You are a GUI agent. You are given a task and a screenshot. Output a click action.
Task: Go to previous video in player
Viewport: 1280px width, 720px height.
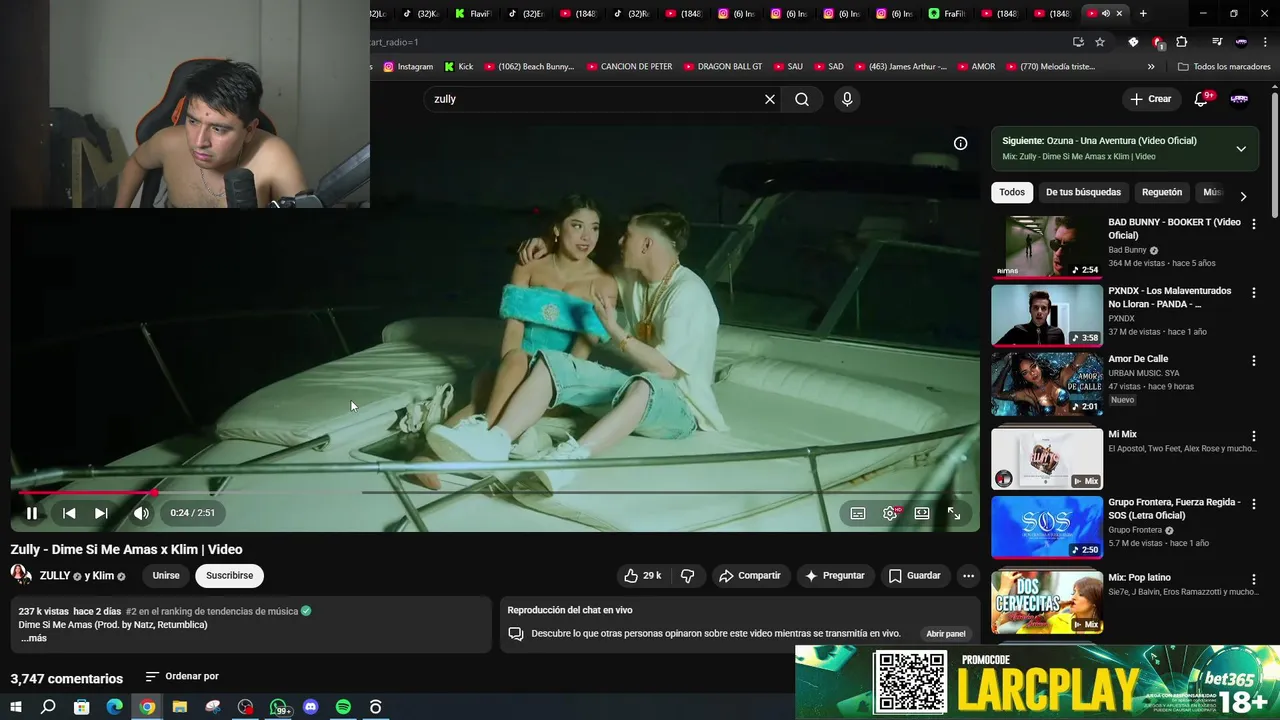[69, 513]
